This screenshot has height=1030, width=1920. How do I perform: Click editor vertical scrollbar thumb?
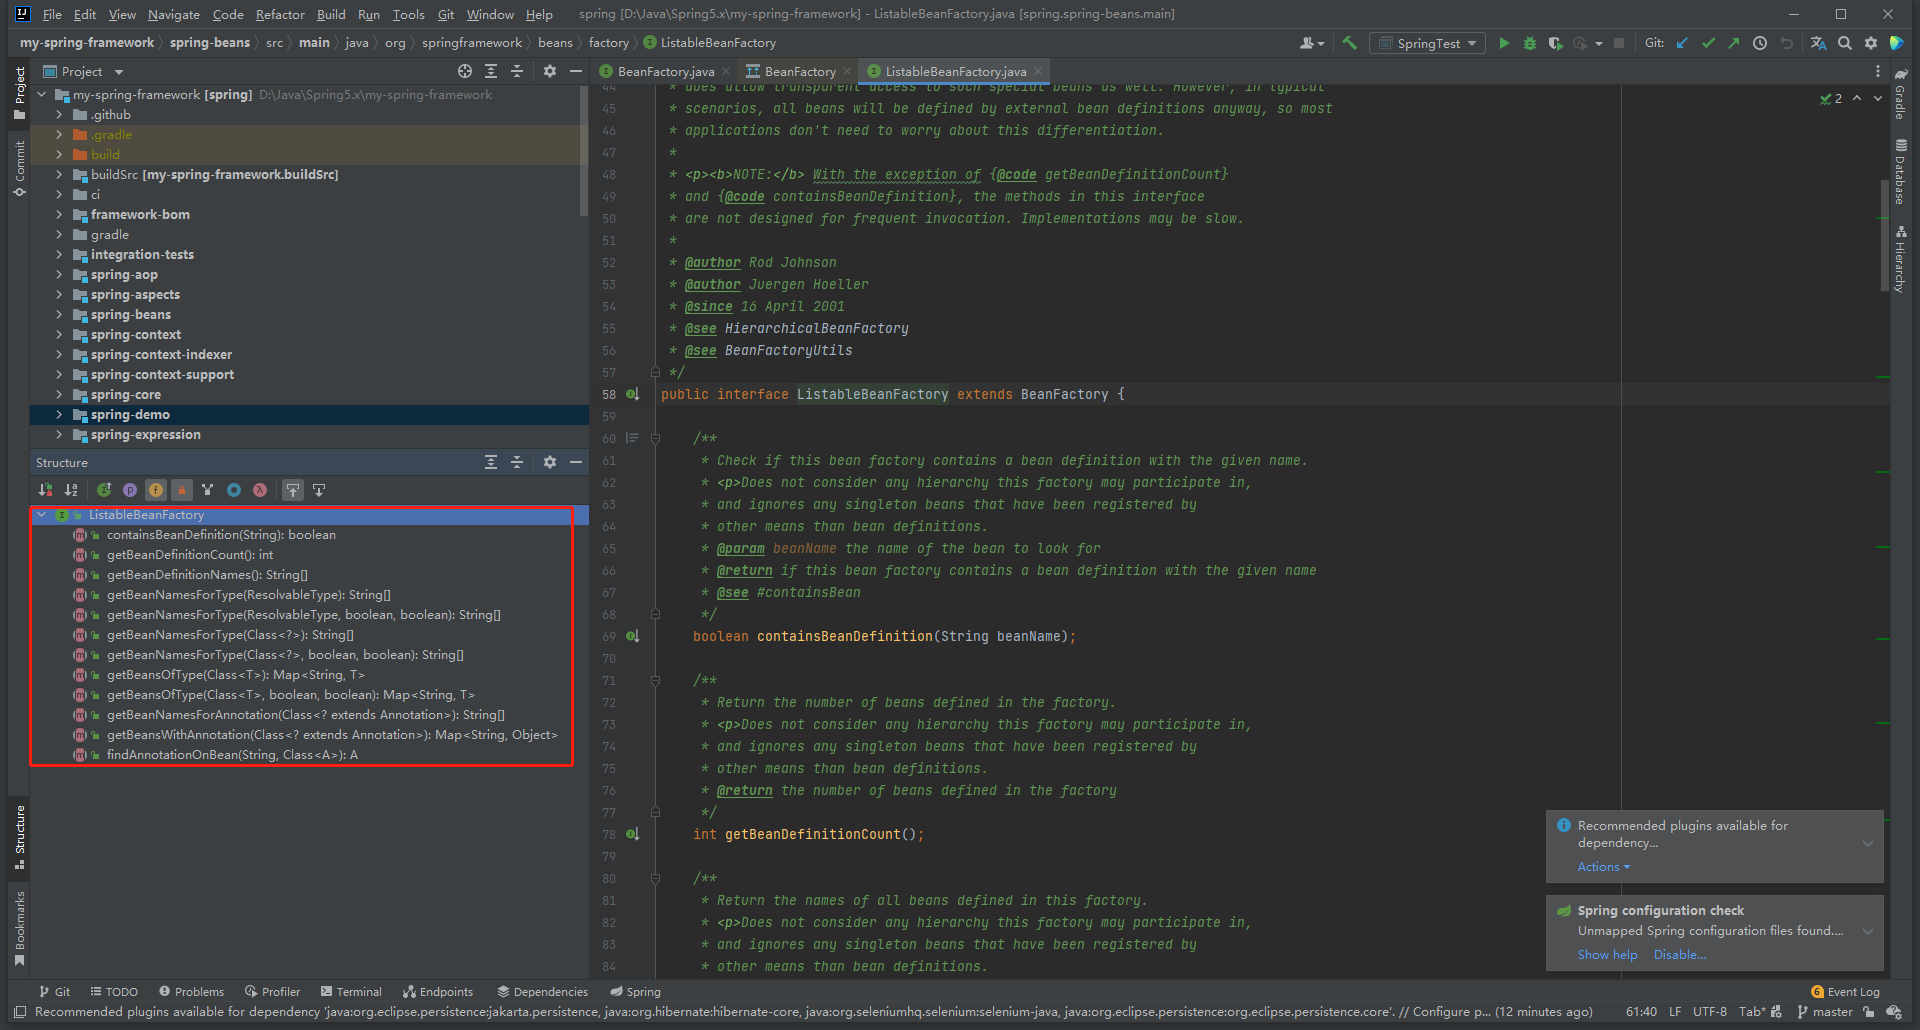coord(1885,238)
